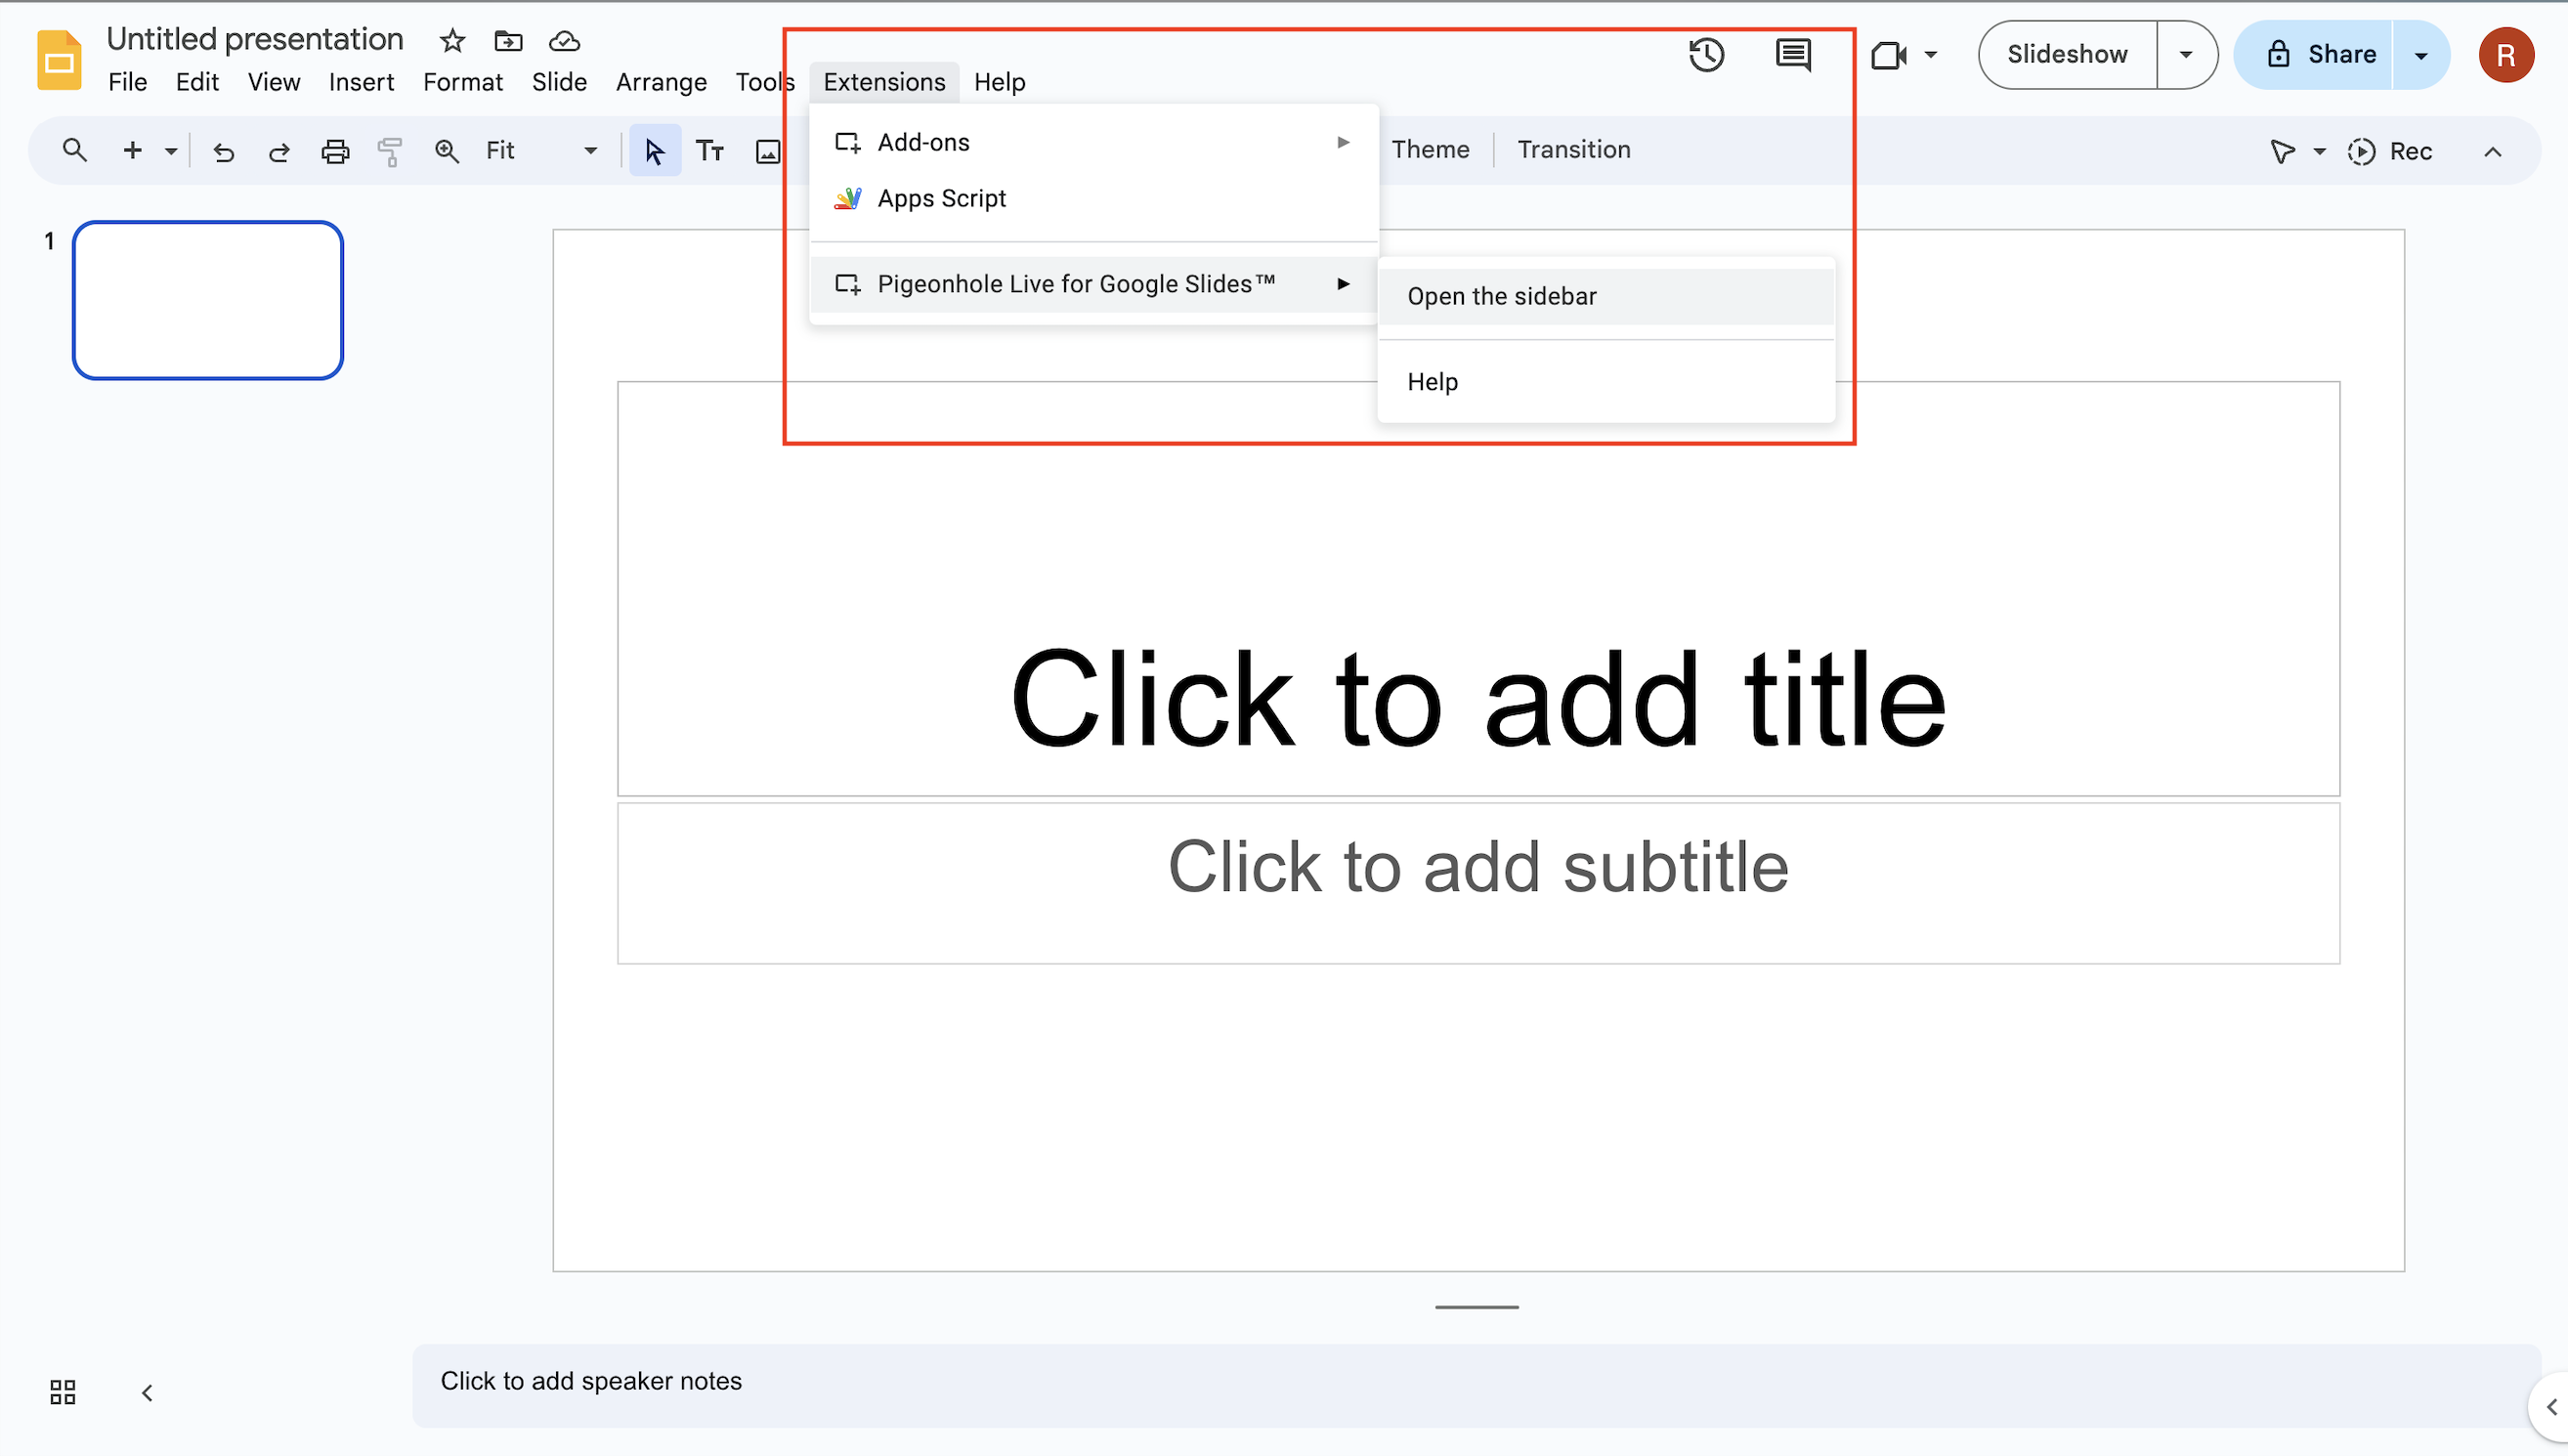Switch to Grid view icon

(62, 1392)
